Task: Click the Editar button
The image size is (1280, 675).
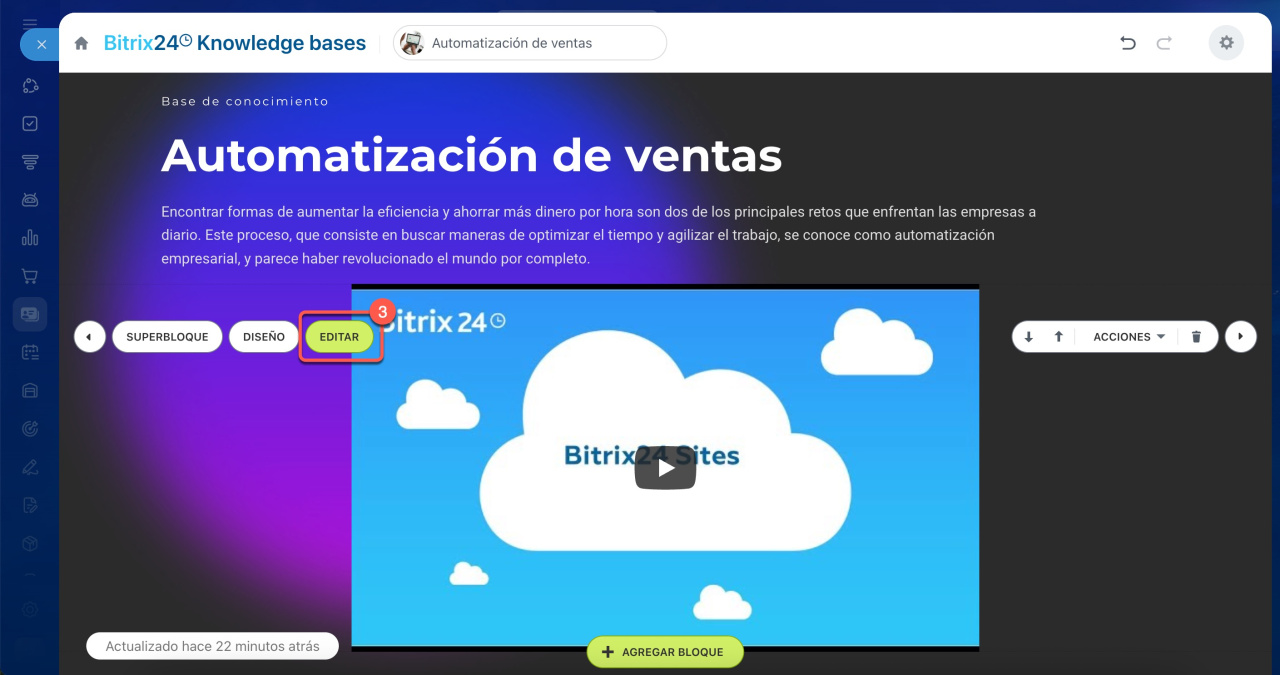Action: tap(339, 337)
